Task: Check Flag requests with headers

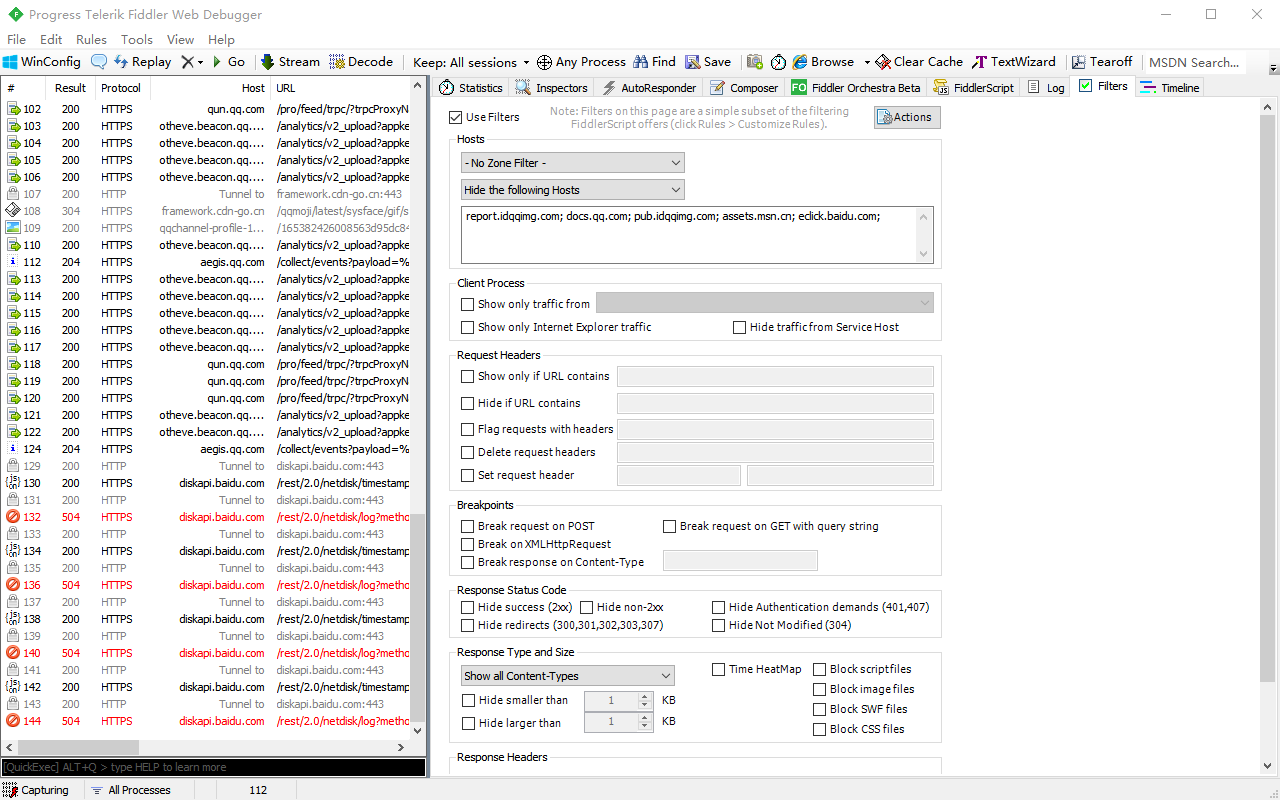Action: [x=467, y=429]
